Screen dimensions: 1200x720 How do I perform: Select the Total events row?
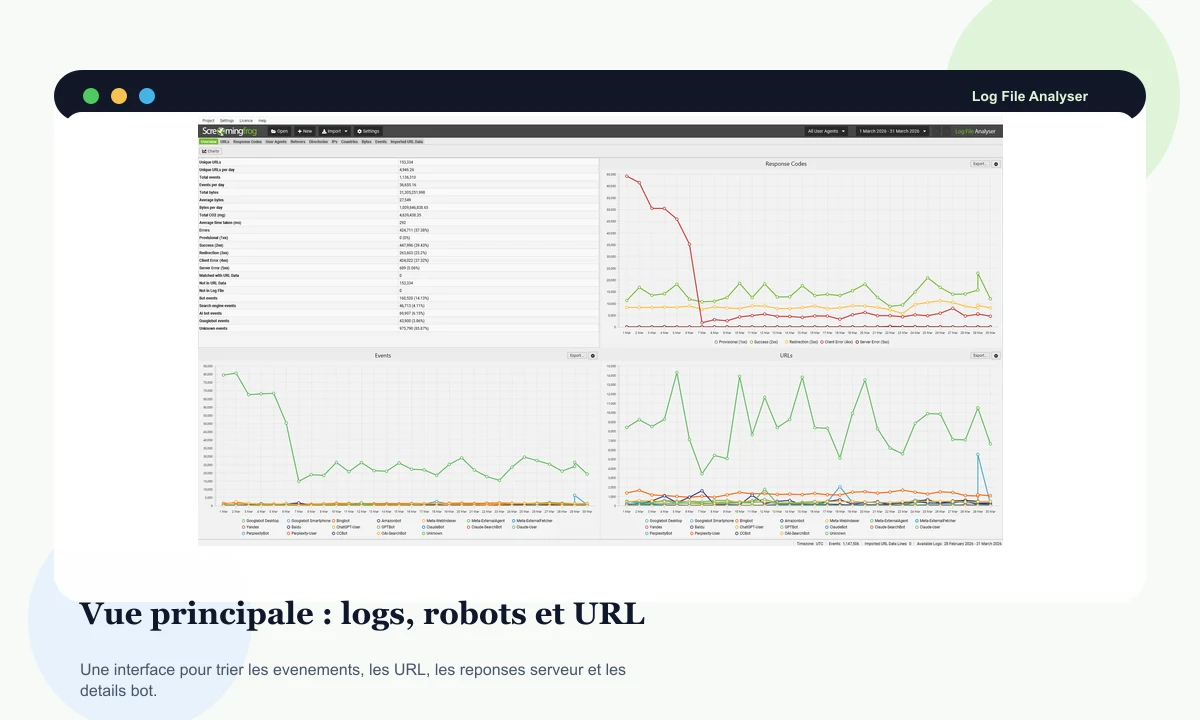point(398,177)
